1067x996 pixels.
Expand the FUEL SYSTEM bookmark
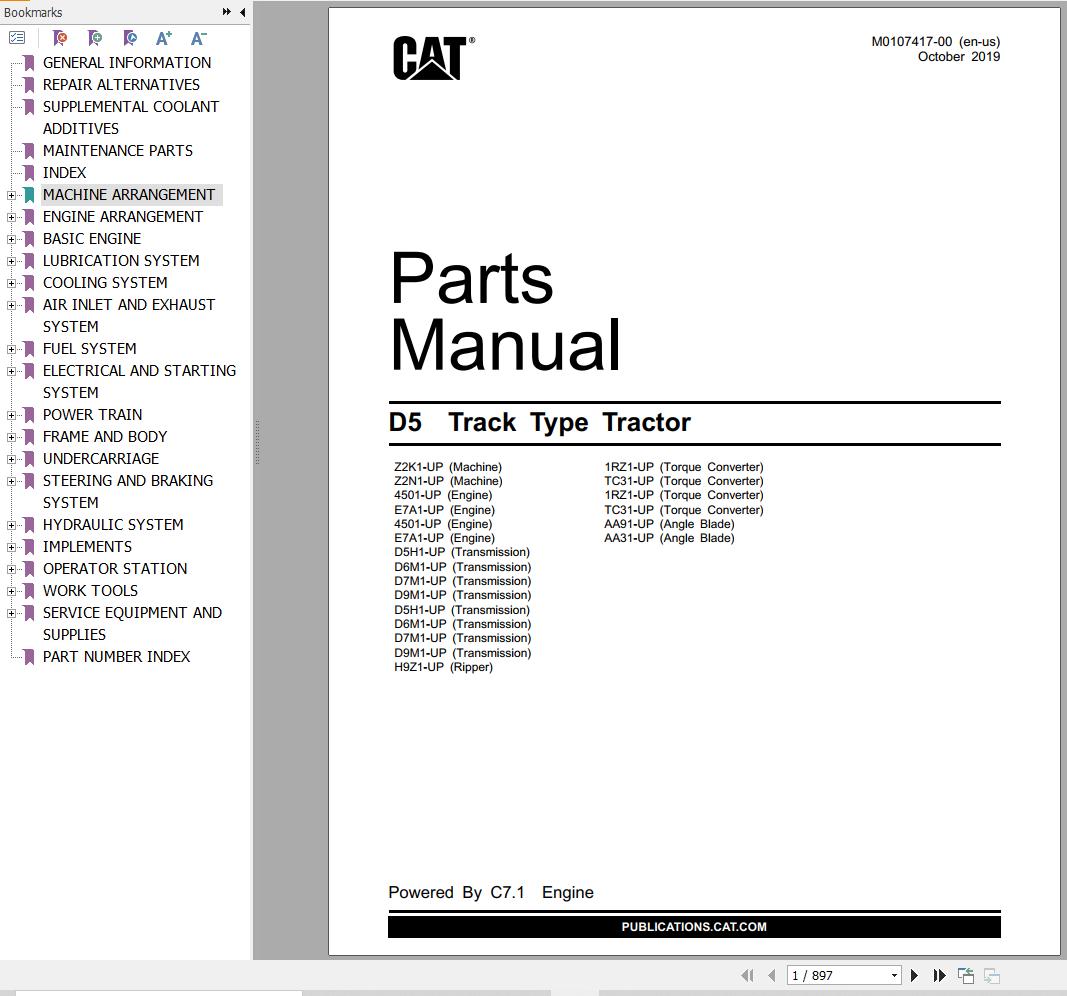11,350
